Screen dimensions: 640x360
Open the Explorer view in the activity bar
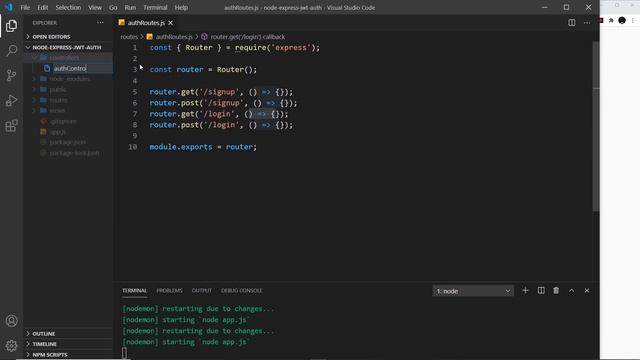[11, 26]
